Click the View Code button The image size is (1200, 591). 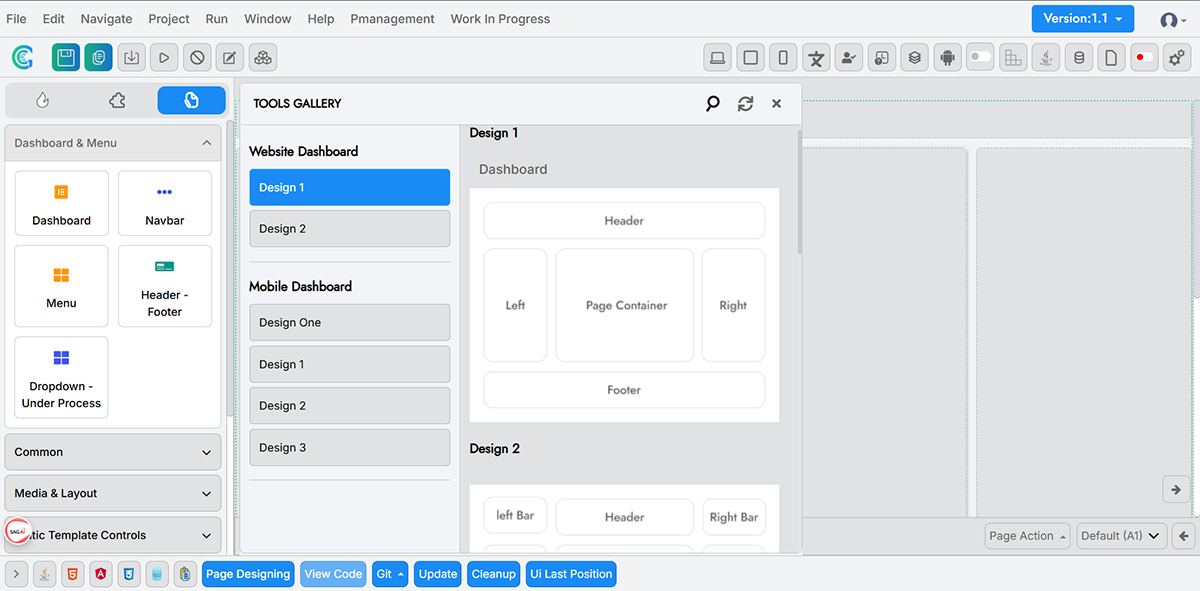pyautogui.click(x=333, y=573)
